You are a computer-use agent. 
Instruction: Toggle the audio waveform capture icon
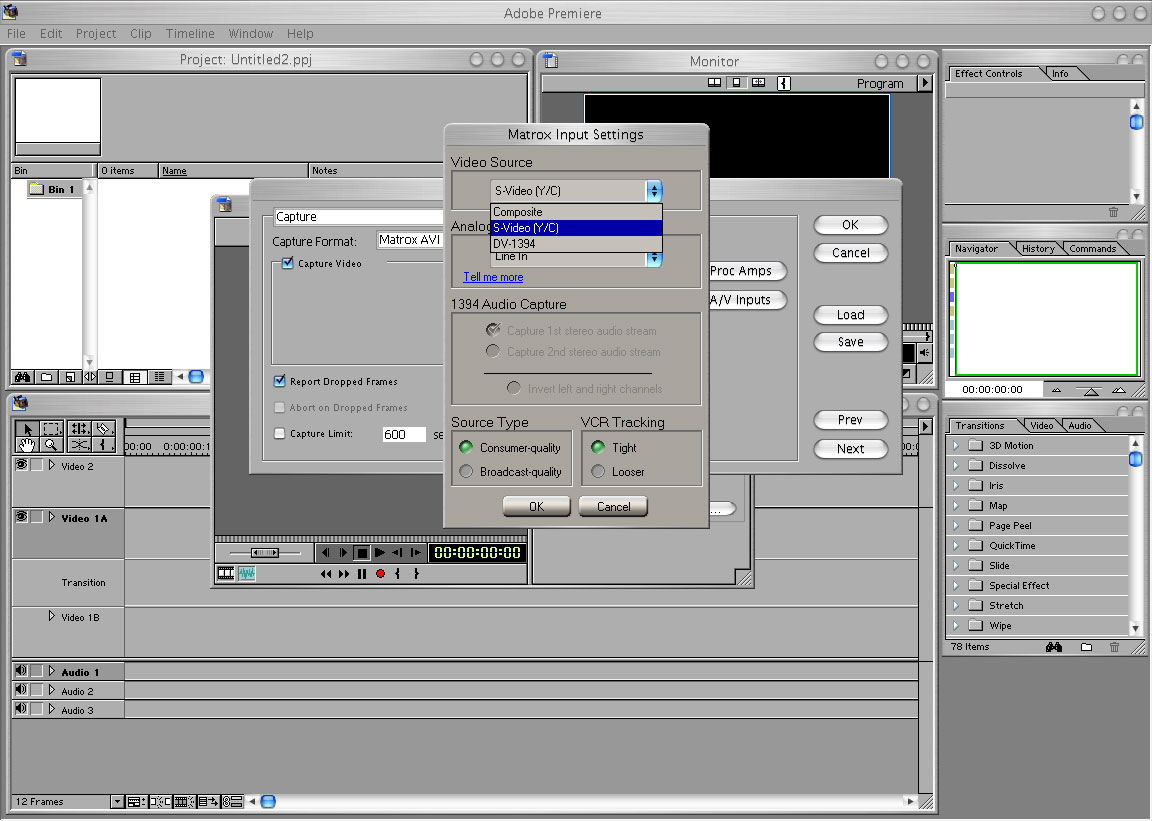tap(246, 573)
